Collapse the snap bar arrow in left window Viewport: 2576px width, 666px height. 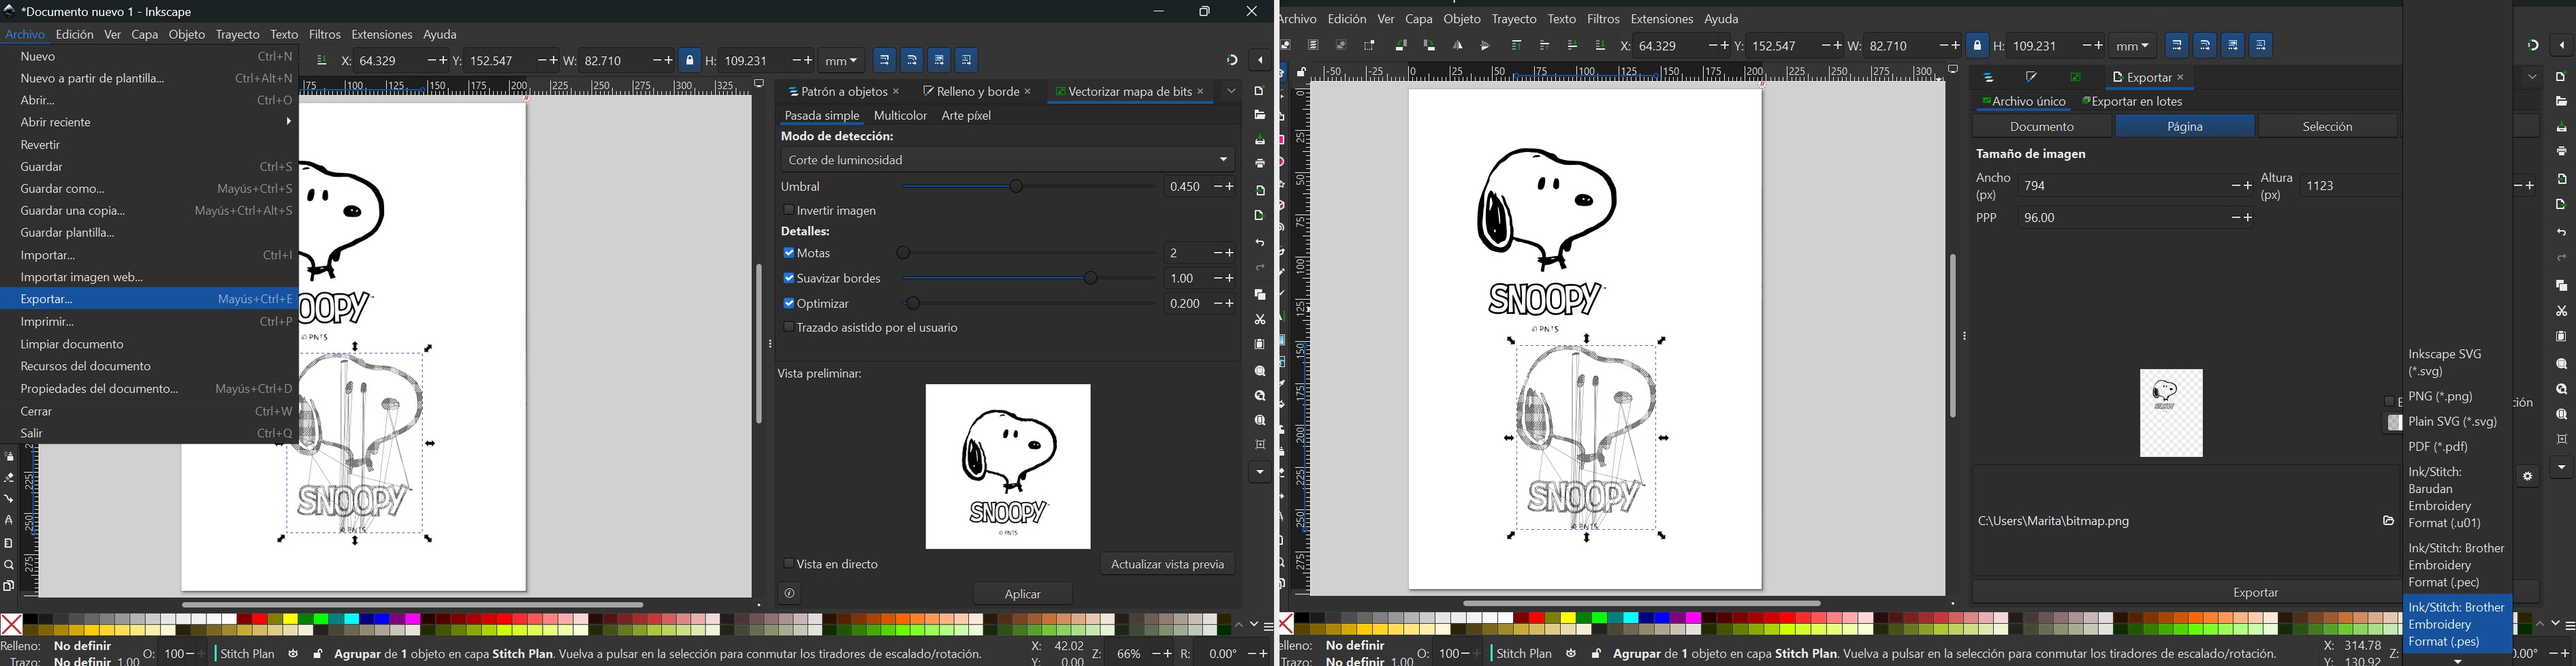tap(1260, 60)
